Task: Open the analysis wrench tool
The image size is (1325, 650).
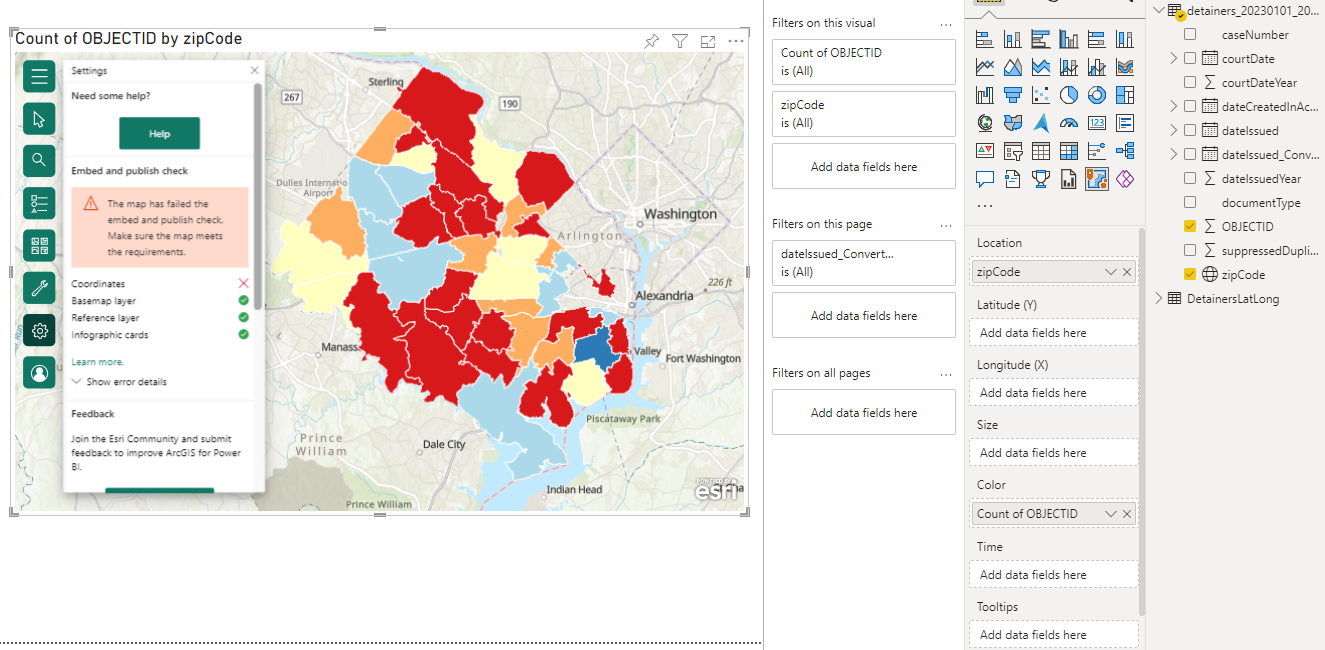Action: click(39, 288)
